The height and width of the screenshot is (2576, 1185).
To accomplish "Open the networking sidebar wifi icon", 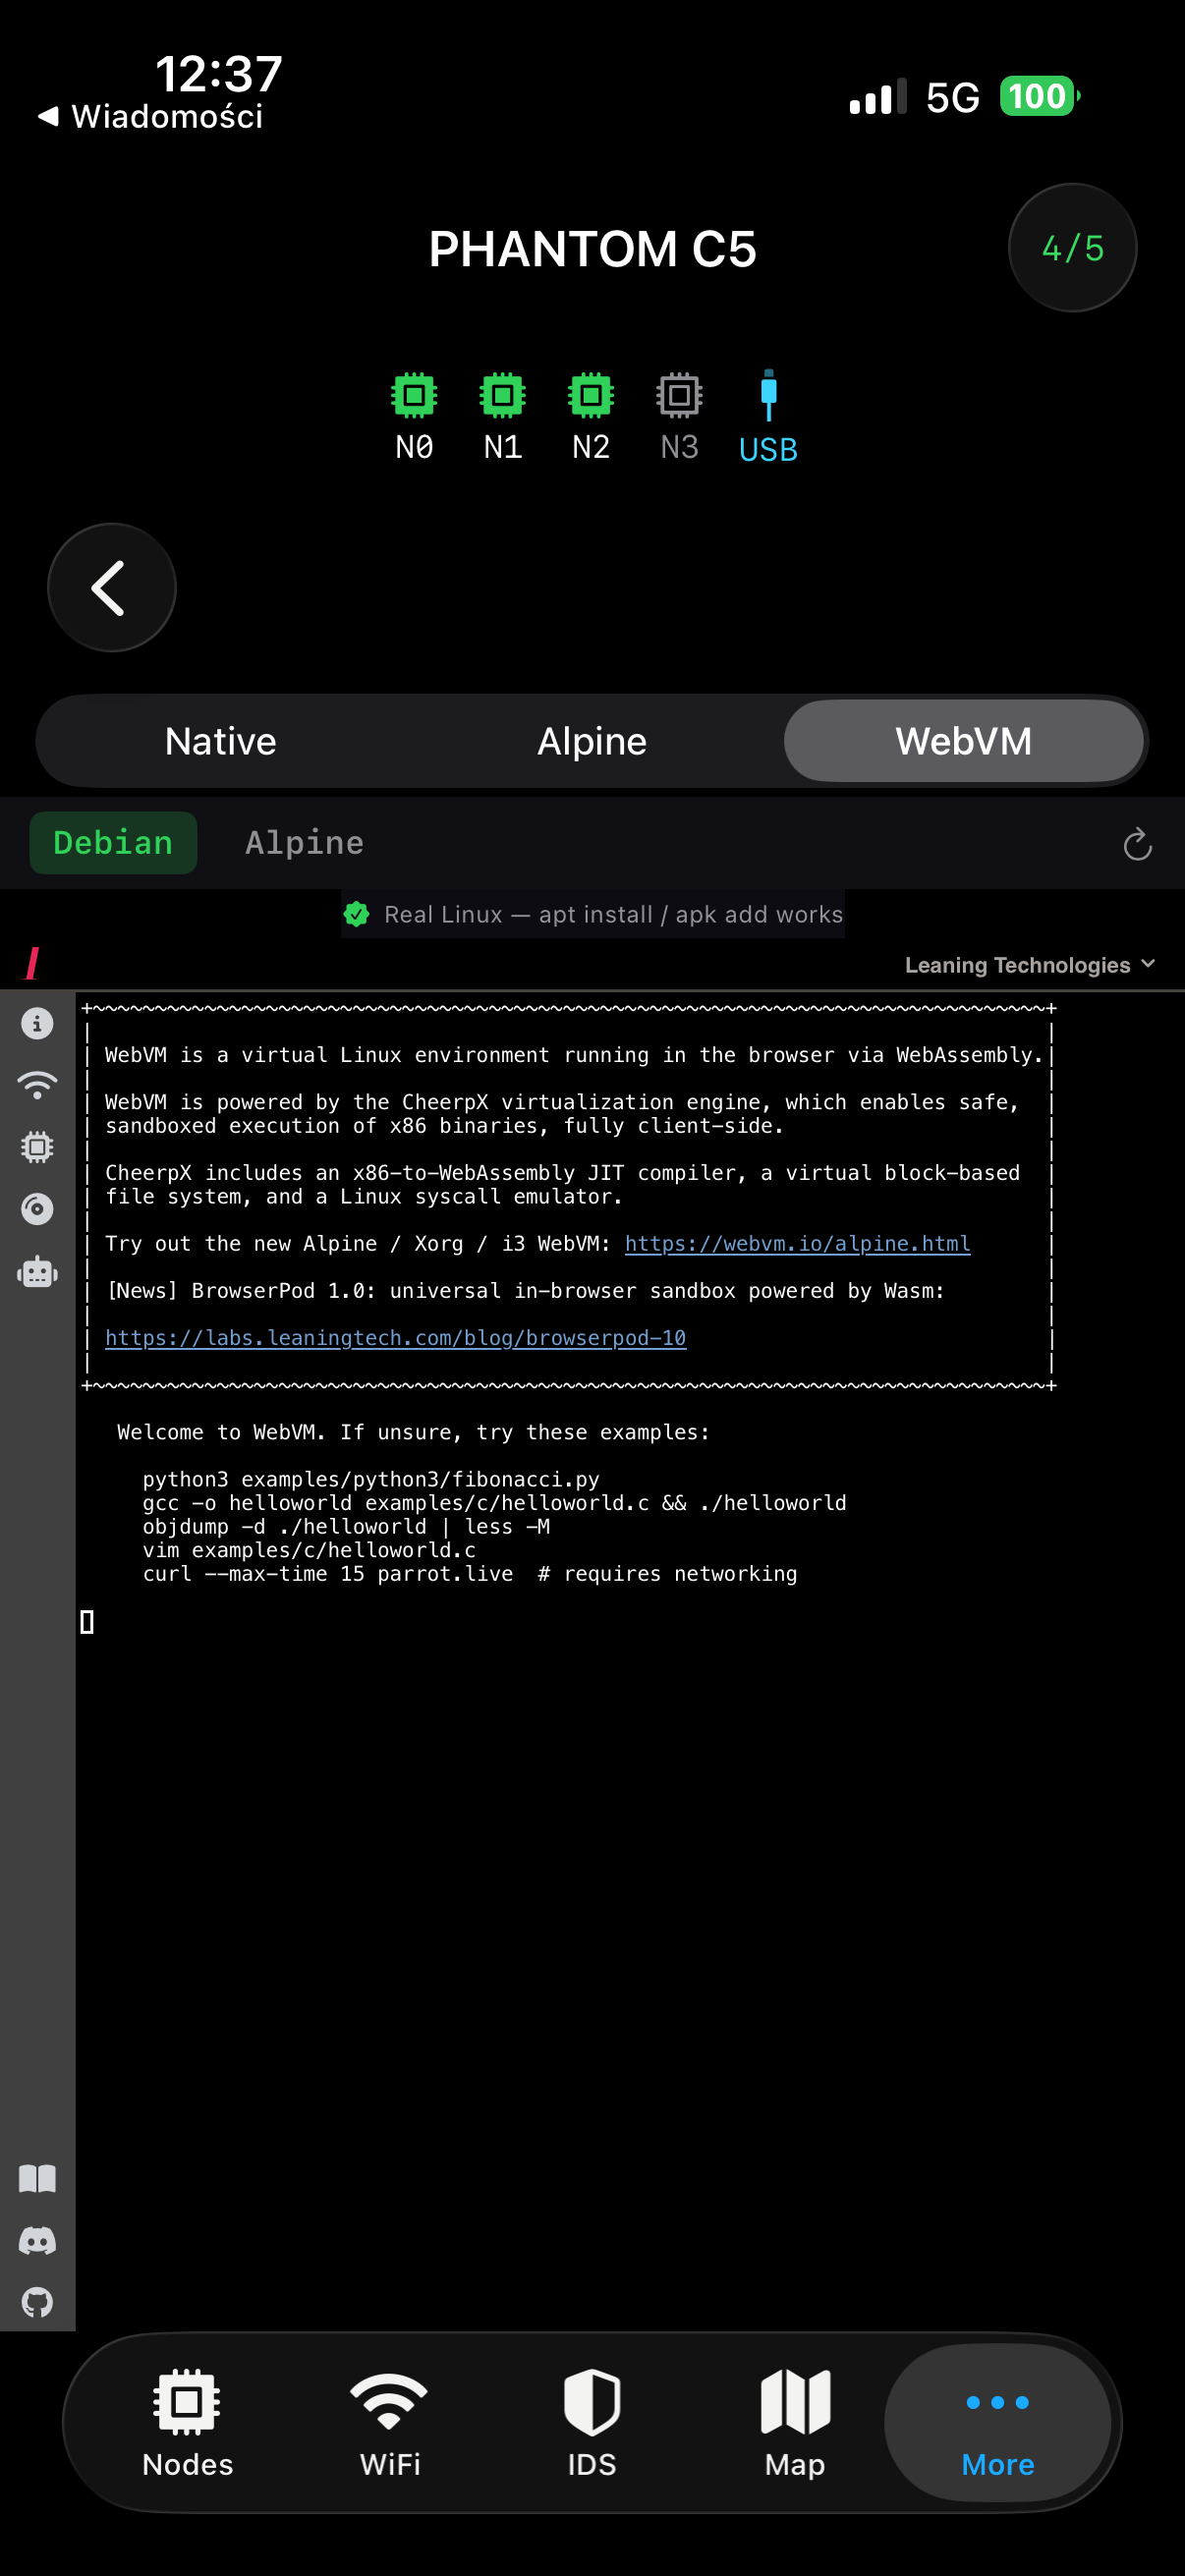I will 37,1085.
